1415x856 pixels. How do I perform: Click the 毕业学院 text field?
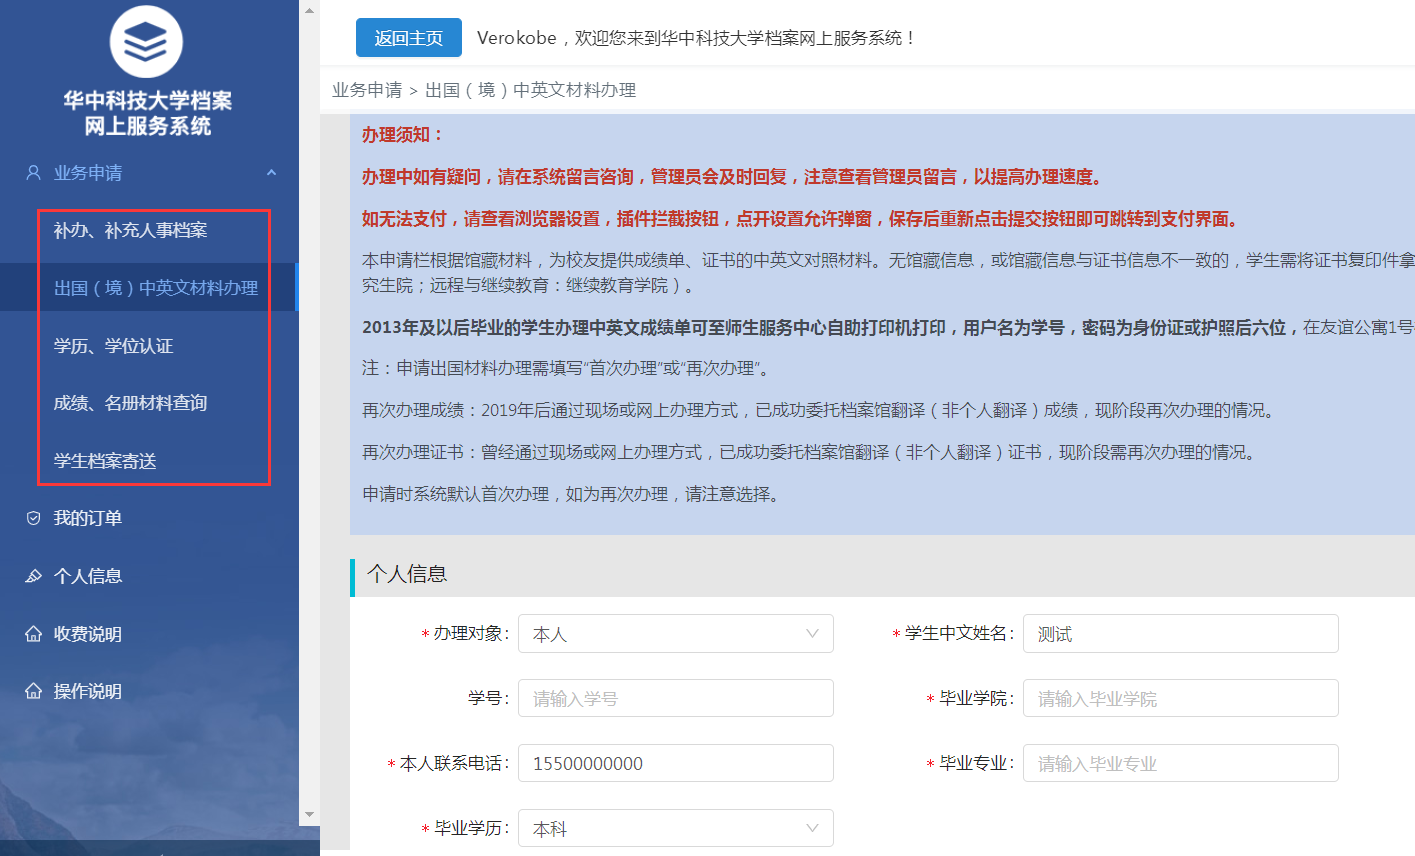(x=1180, y=698)
